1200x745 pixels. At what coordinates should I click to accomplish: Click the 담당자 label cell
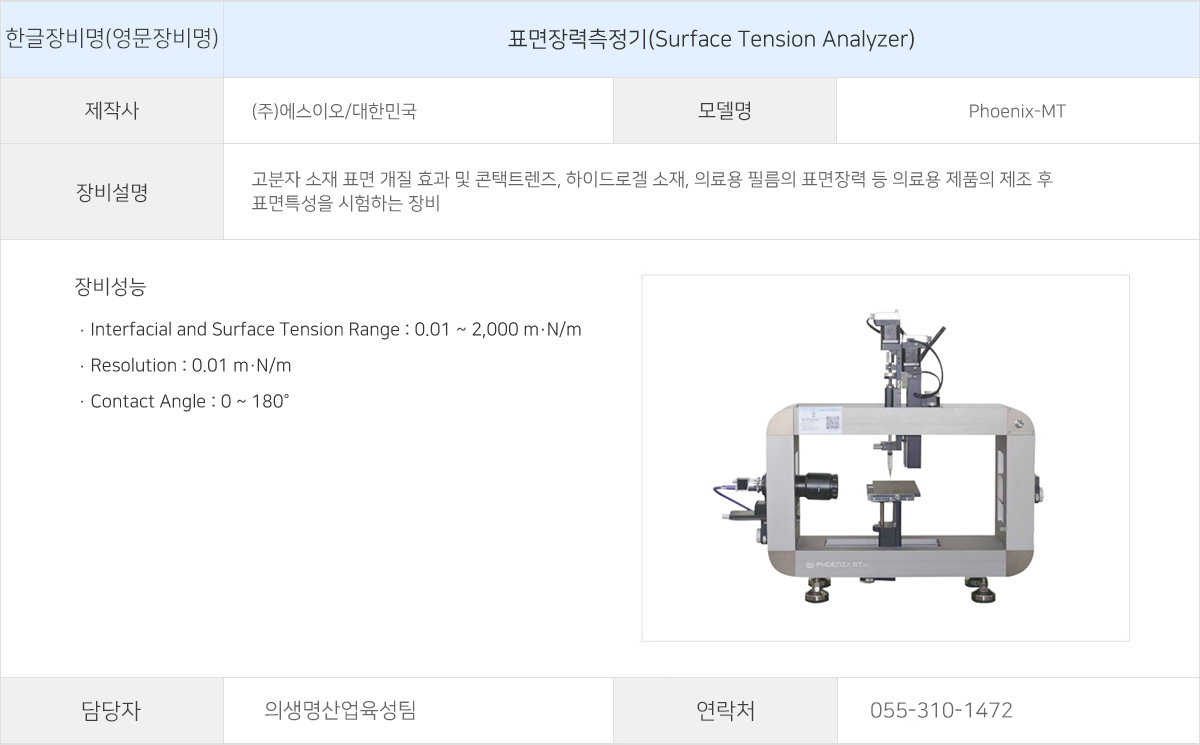tap(112, 711)
